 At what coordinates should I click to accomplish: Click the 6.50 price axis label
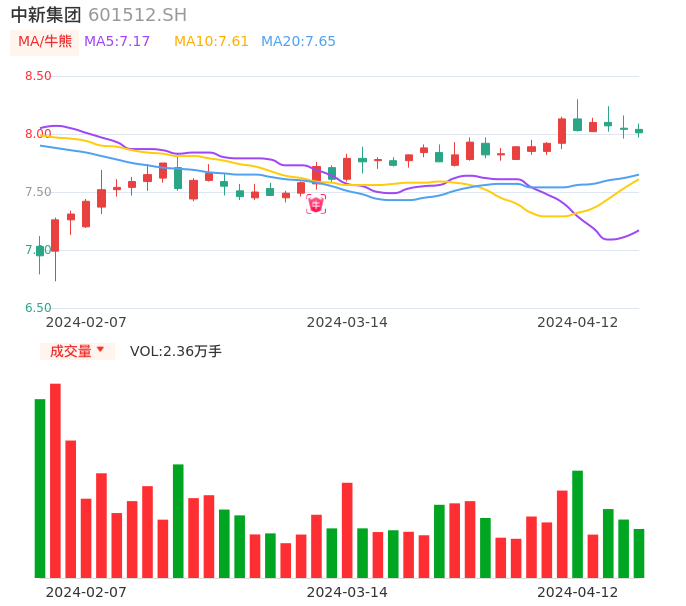[x=38, y=308]
